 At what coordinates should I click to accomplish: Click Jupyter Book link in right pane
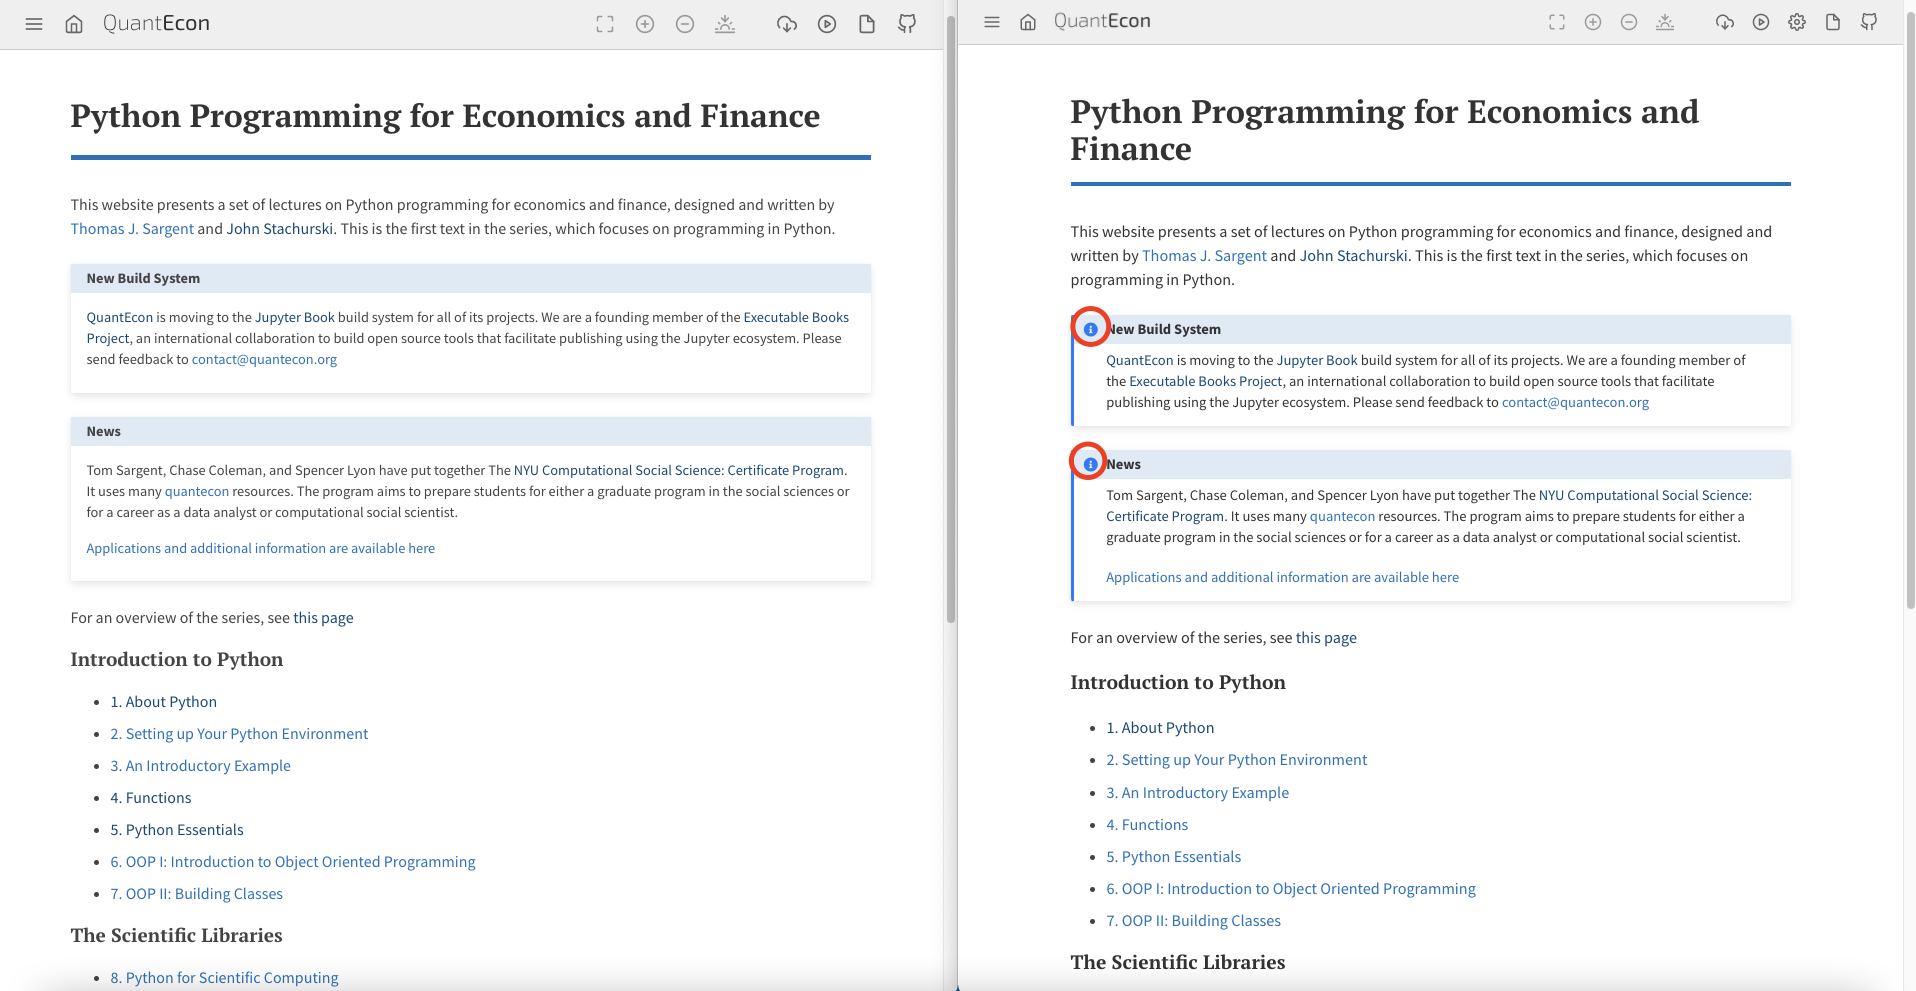click(x=1317, y=360)
